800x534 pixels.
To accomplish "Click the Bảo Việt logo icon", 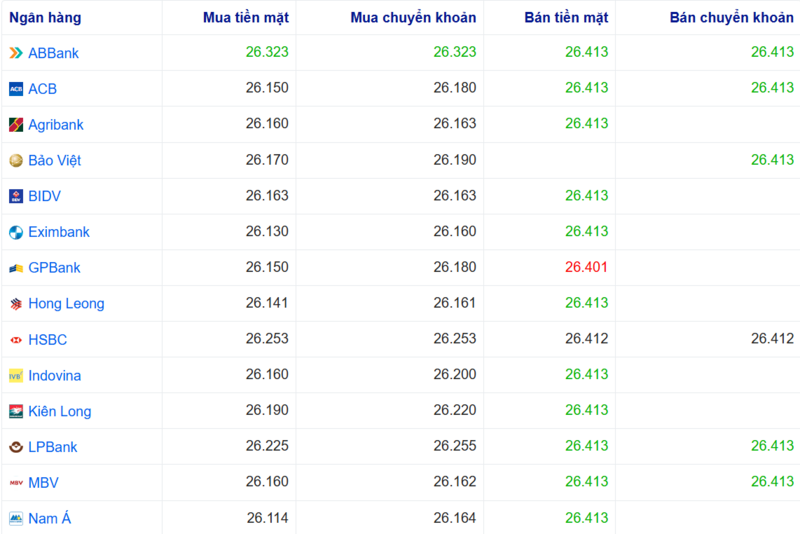I will pyautogui.click(x=16, y=161).
